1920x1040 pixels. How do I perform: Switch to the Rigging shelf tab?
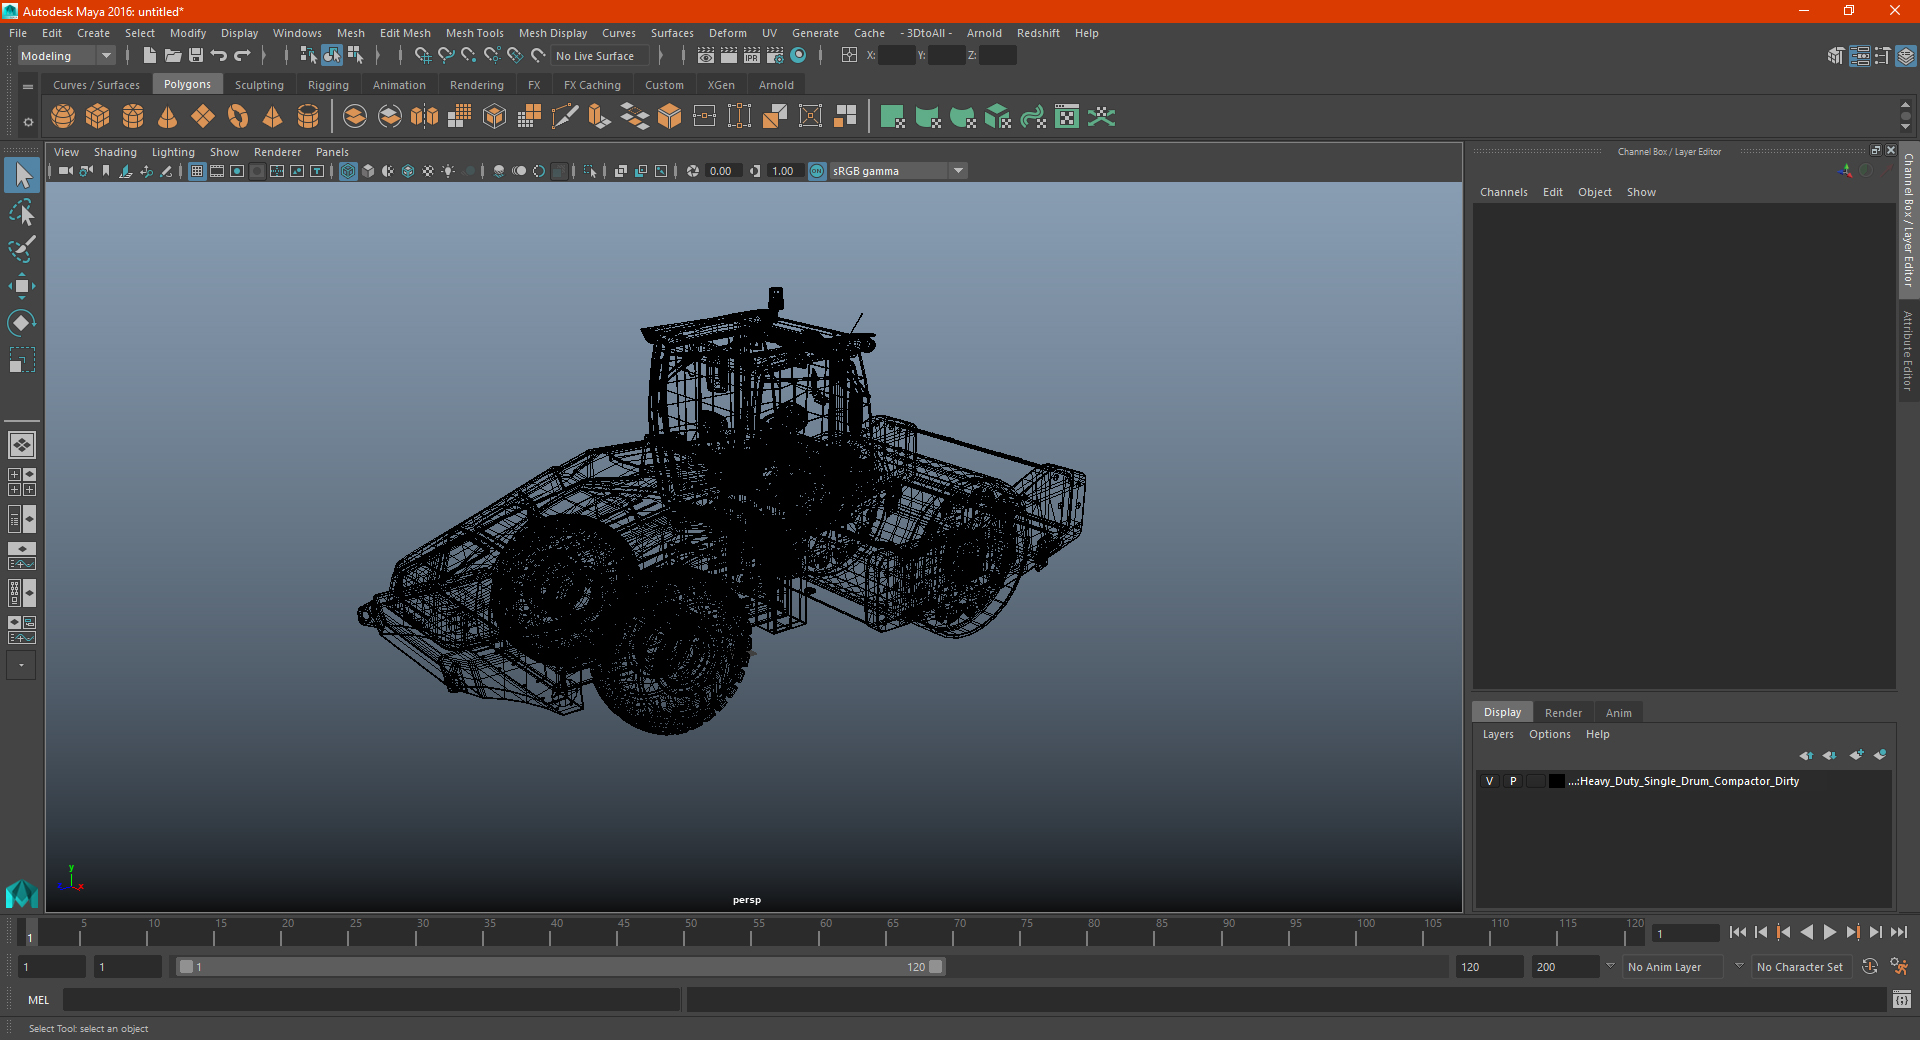tap(328, 85)
